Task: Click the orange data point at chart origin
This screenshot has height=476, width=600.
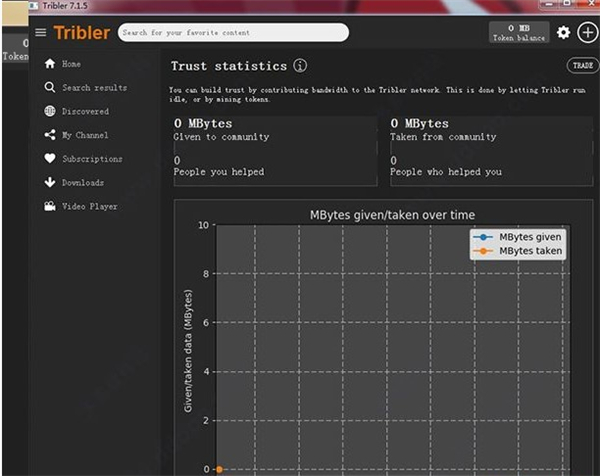Action: coord(219,469)
